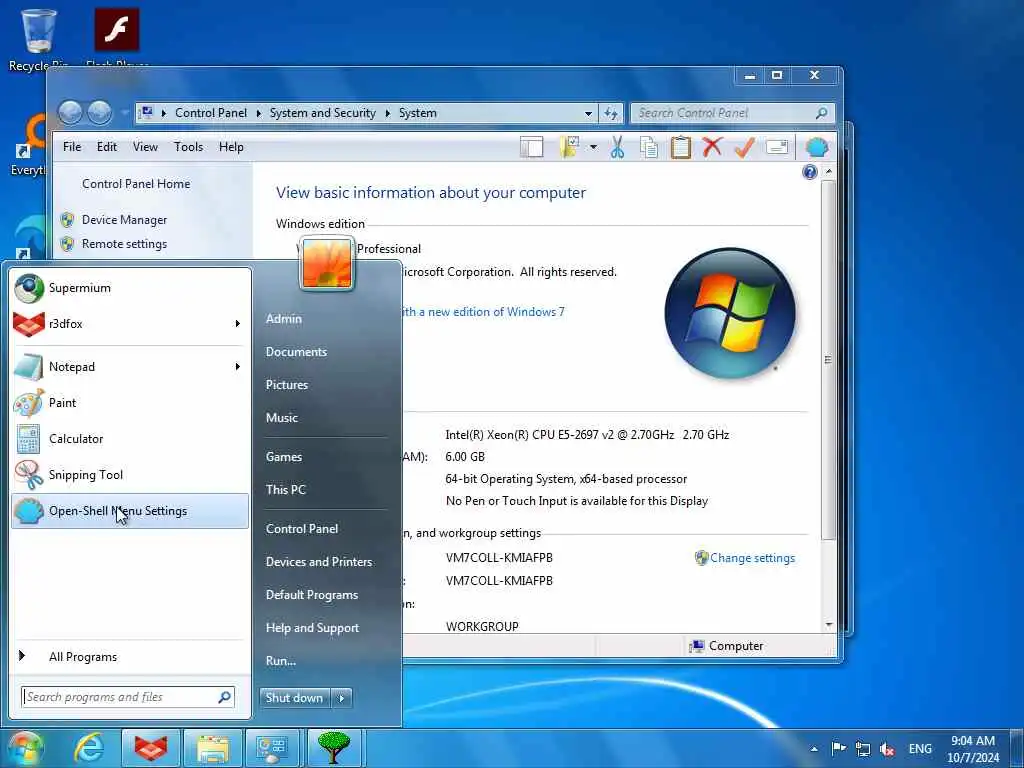1024x768 pixels.
Task: Open the Shut down options arrow
Action: 342,698
